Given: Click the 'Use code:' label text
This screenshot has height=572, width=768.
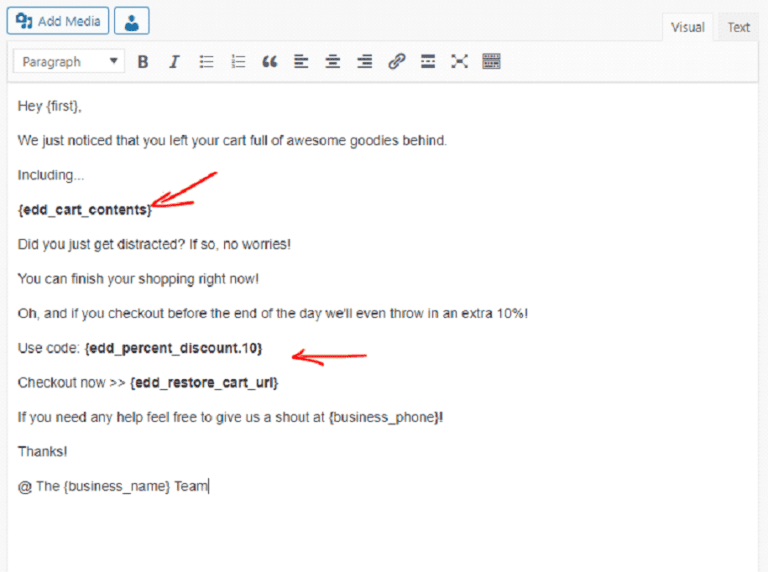Looking at the screenshot, I should tap(48, 348).
